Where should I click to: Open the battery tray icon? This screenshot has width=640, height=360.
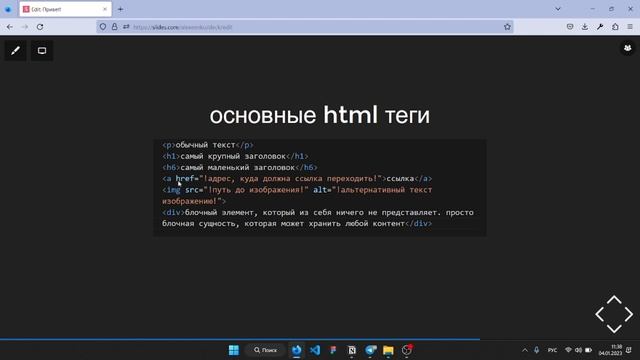point(589,350)
